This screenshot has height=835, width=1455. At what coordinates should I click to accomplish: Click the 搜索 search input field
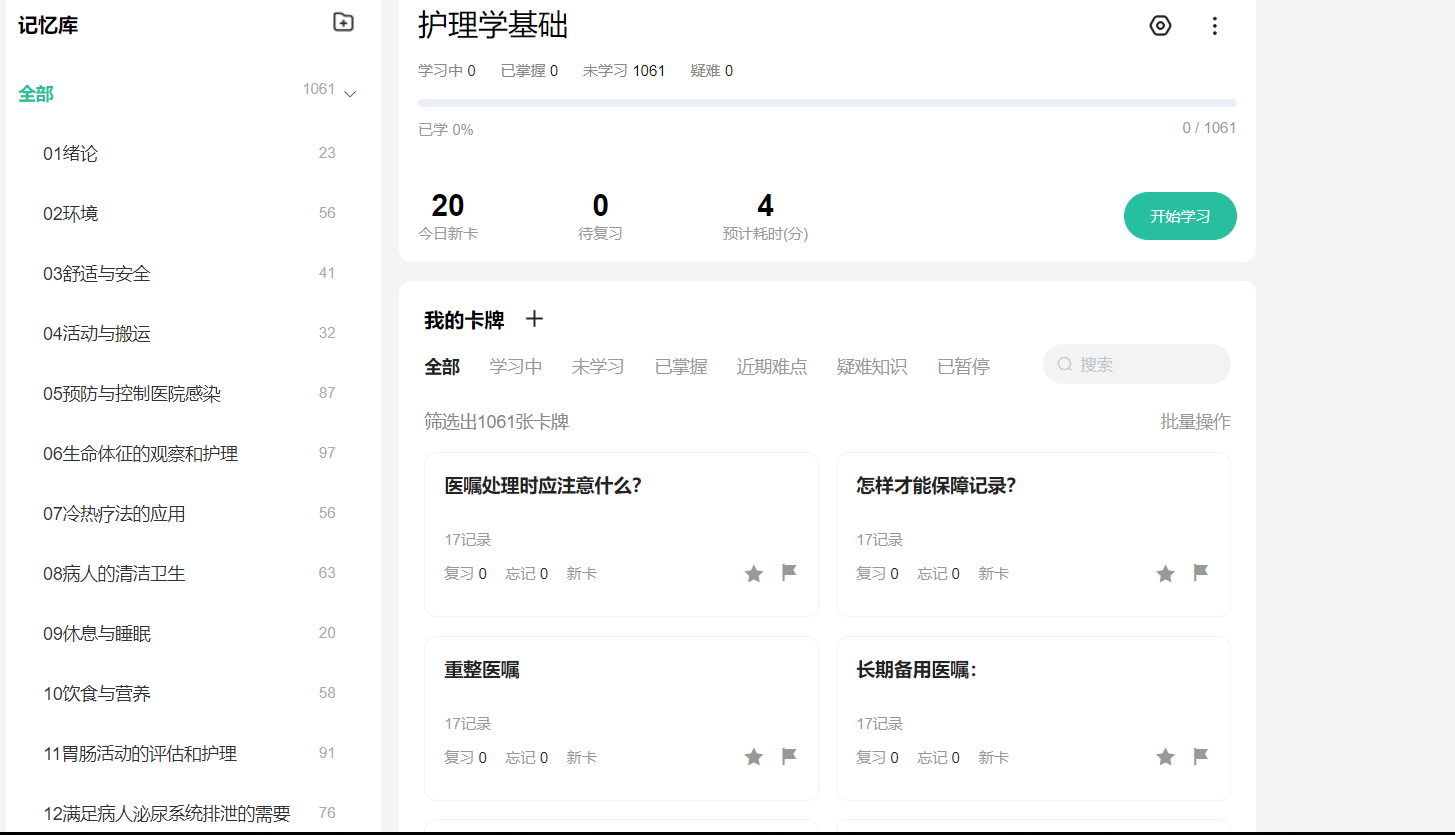[1137, 364]
